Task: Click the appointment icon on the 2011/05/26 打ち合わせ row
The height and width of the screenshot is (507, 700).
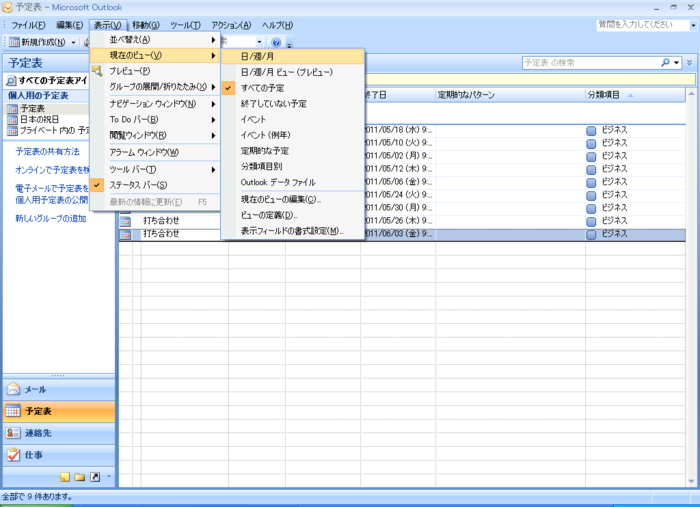Action: coord(125,221)
